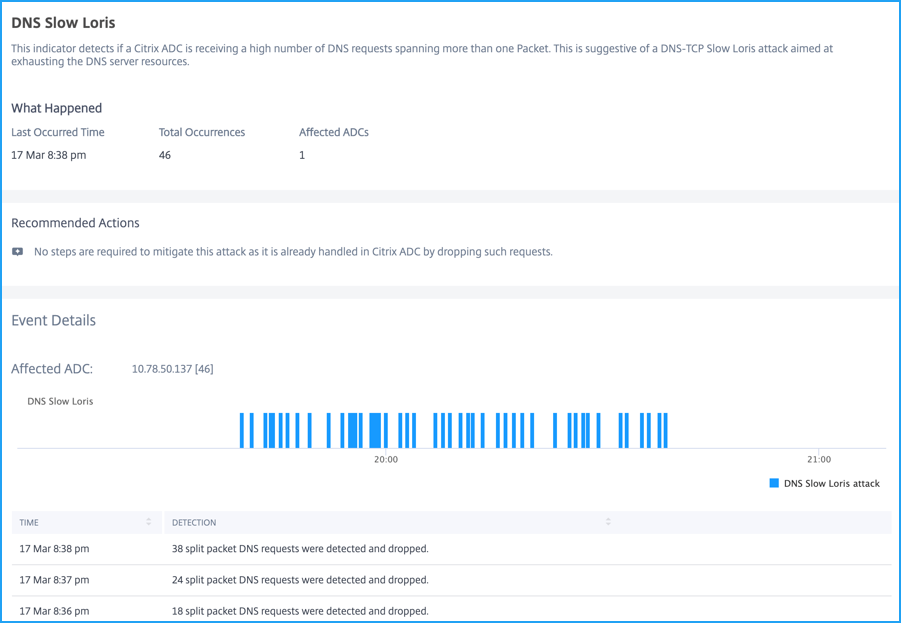The width and height of the screenshot is (901, 623).
Task: Sort by the TIME column arrows
Action: point(149,522)
